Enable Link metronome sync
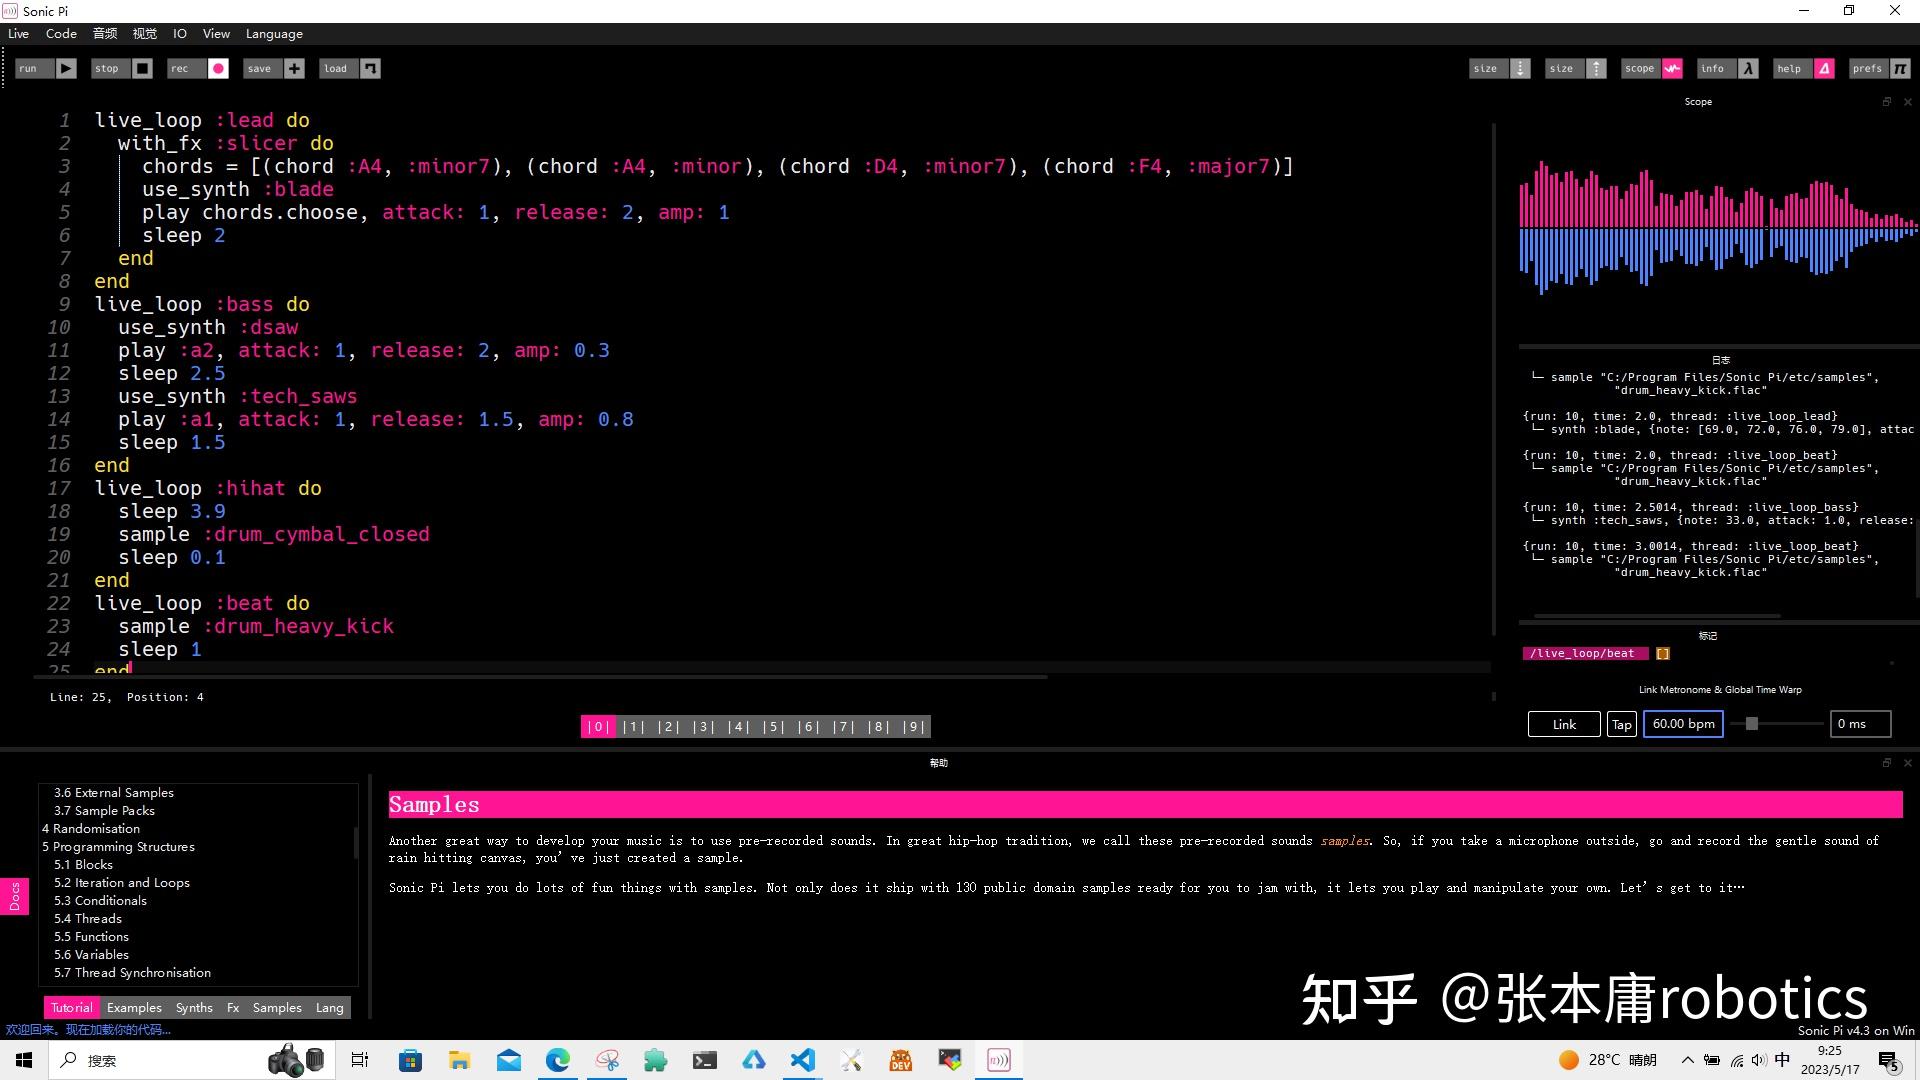The image size is (1920, 1080). coord(1563,723)
